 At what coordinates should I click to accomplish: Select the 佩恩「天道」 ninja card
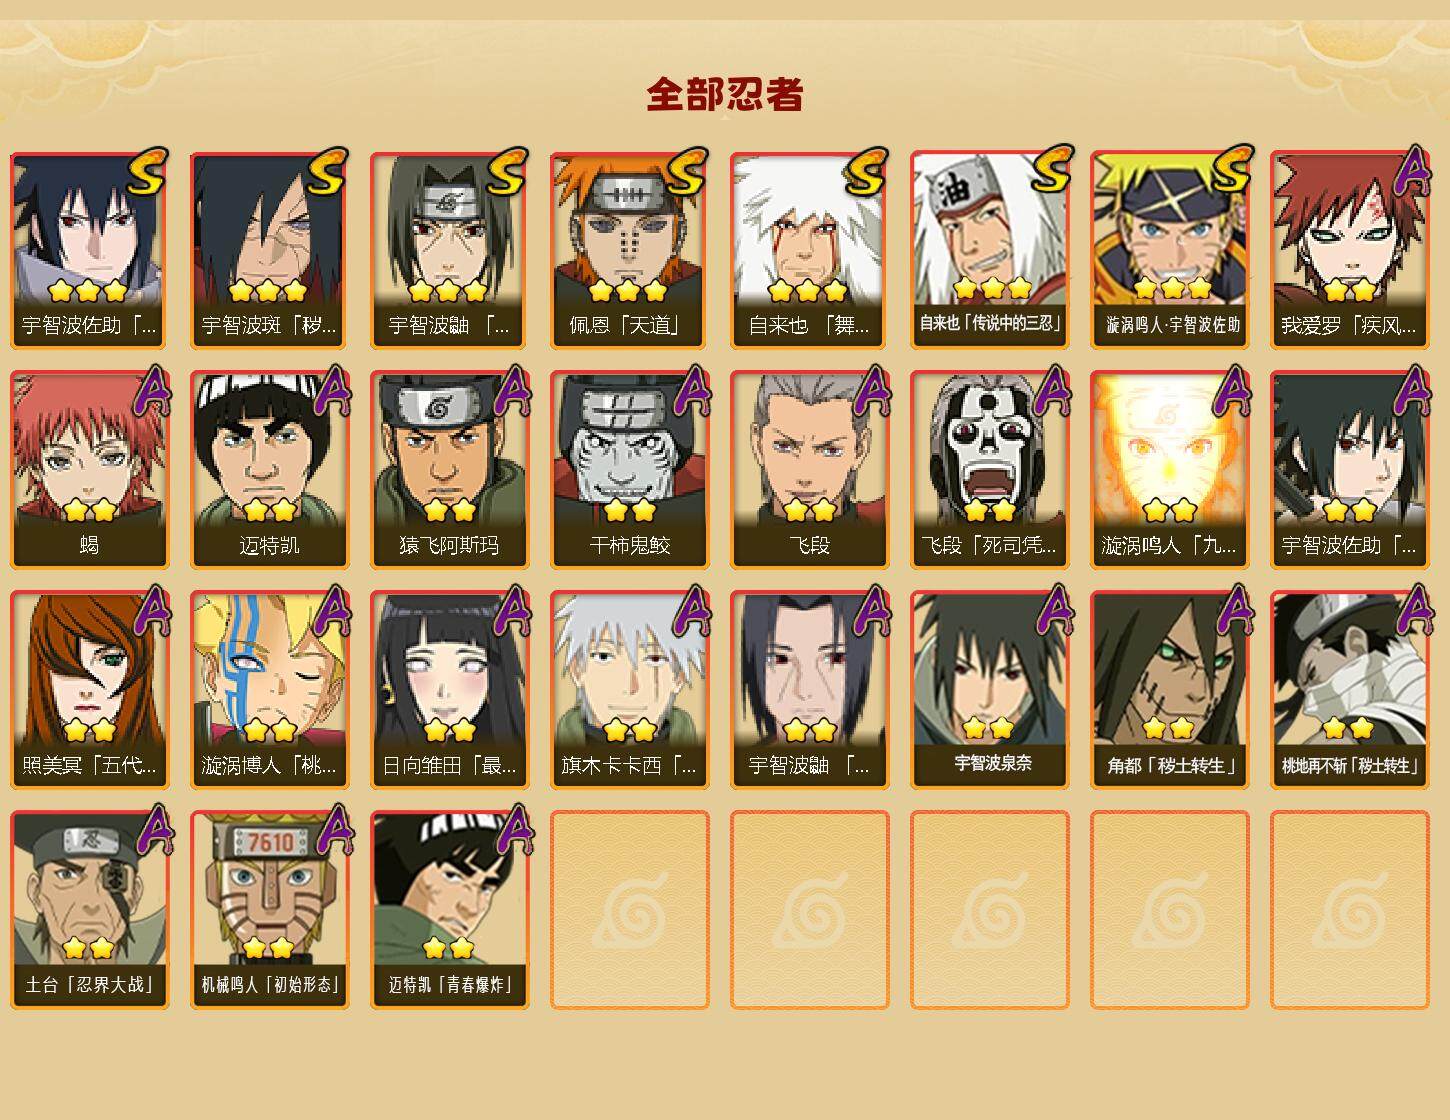(x=629, y=250)
